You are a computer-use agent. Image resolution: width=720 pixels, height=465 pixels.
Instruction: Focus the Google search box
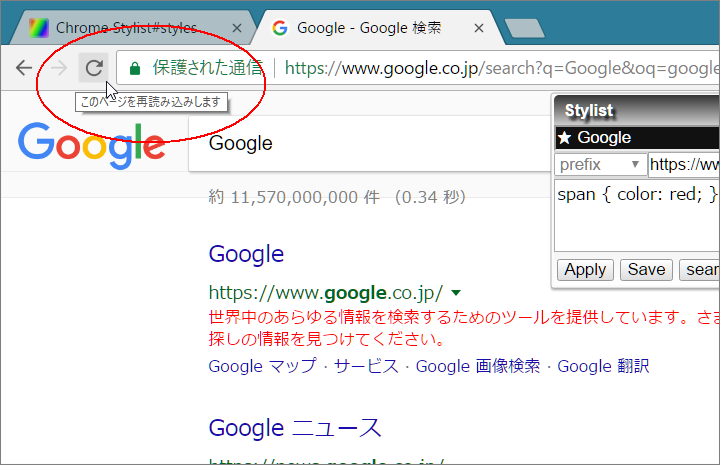point(370,144)
